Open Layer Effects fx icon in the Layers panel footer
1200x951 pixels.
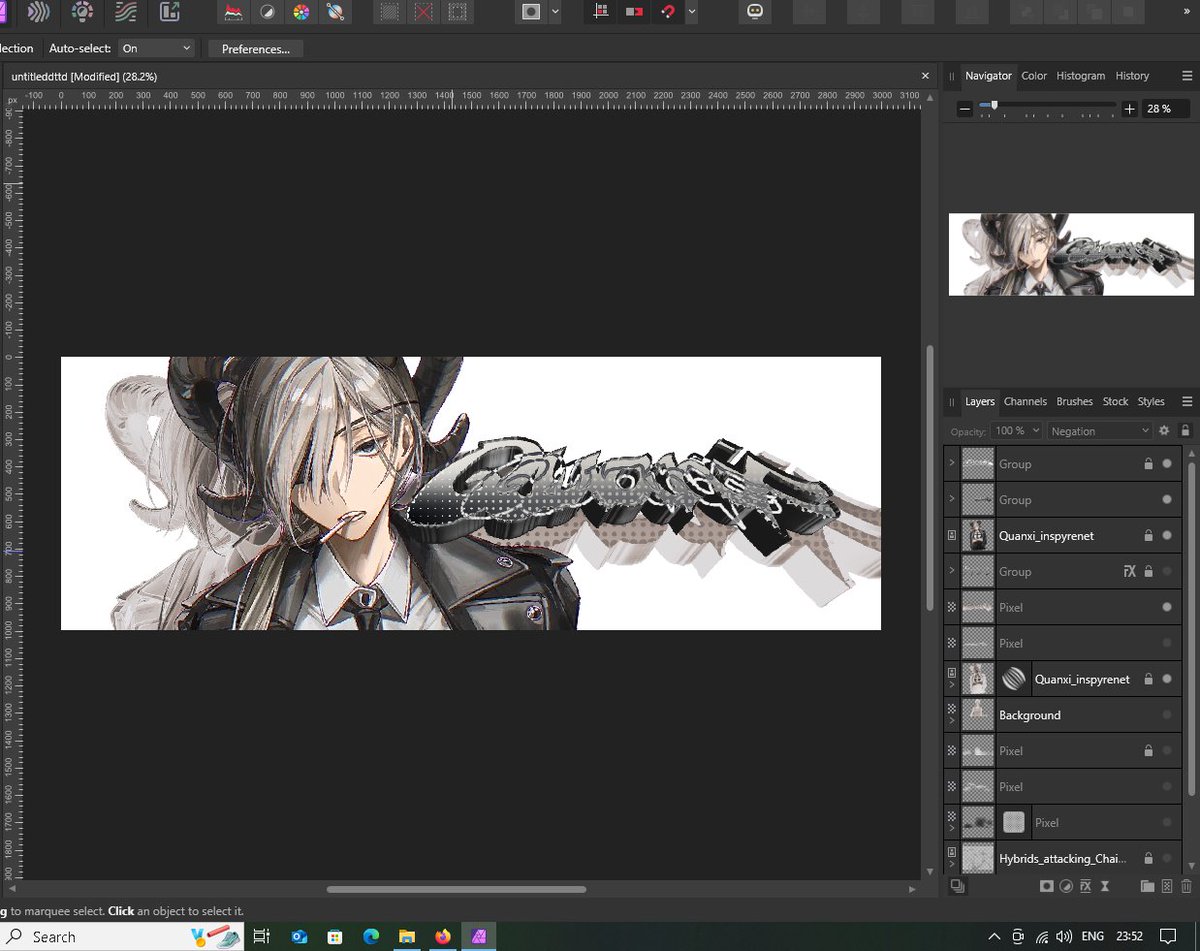tap(1085, 886)
